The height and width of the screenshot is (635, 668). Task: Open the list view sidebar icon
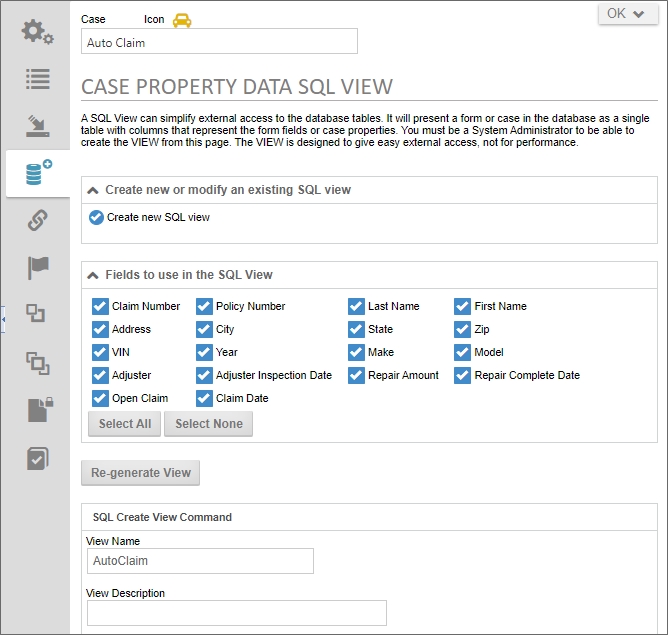click(x=37, y=78)
